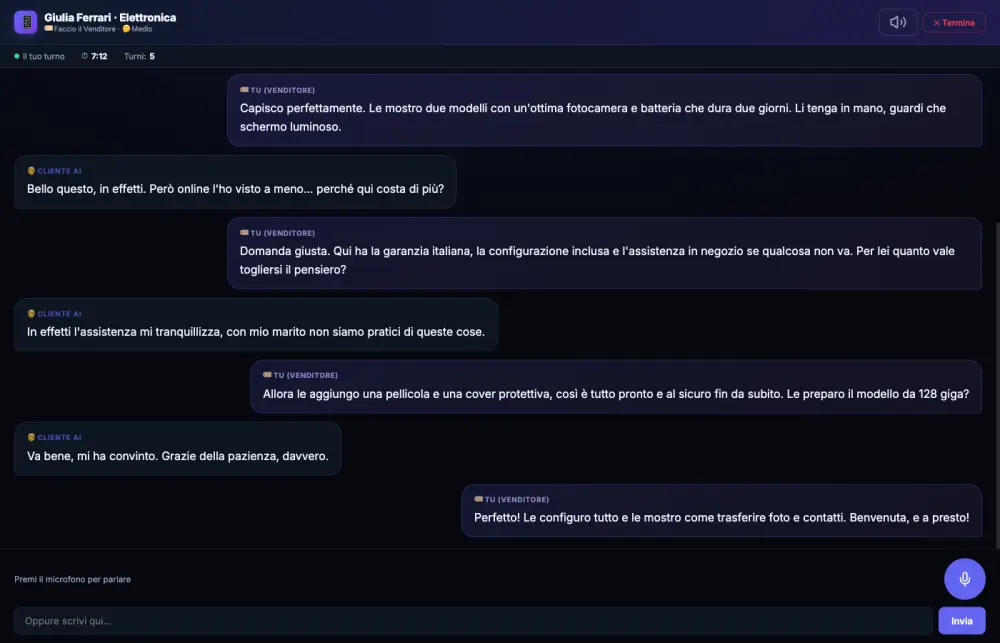Click the message starting 'Capisco perfettamente'
Screen dimensions: 1000x643
point(604,110)
